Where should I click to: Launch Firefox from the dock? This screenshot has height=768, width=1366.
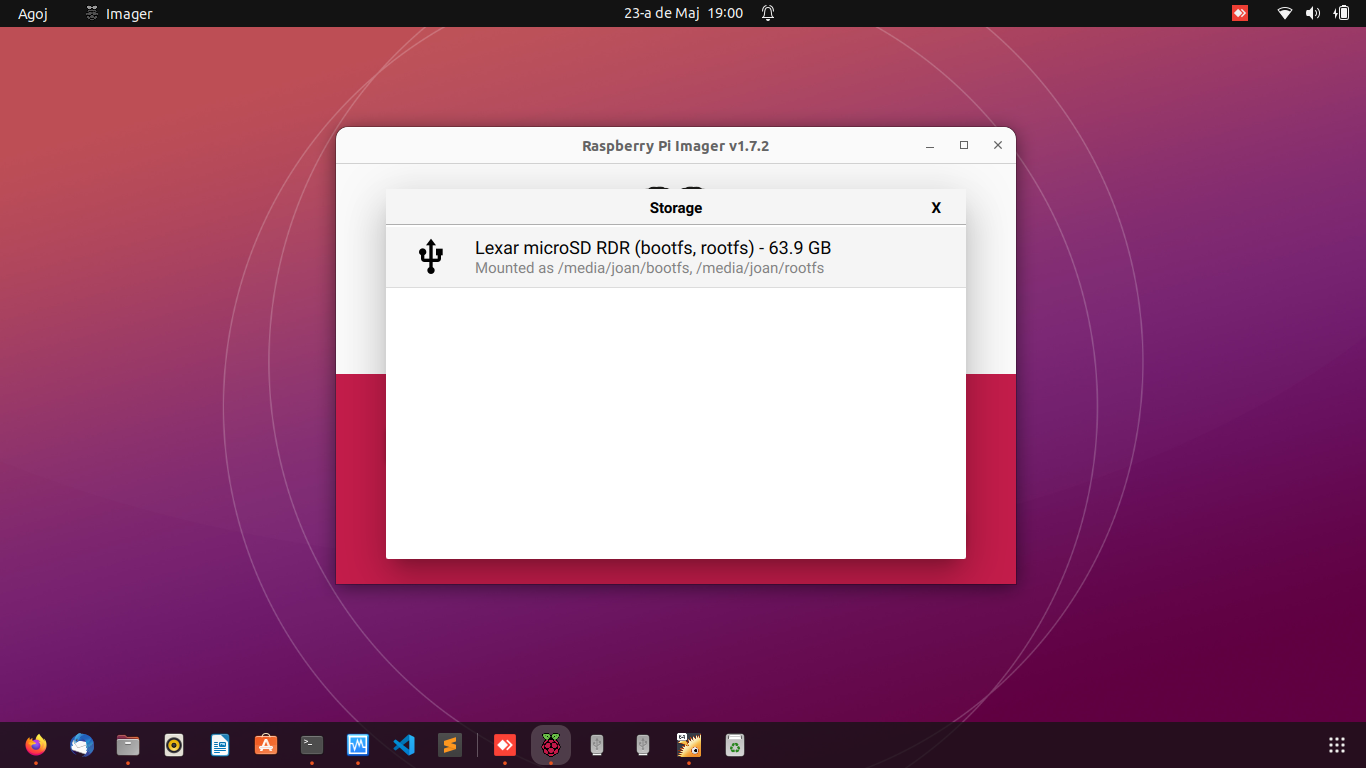36,745
